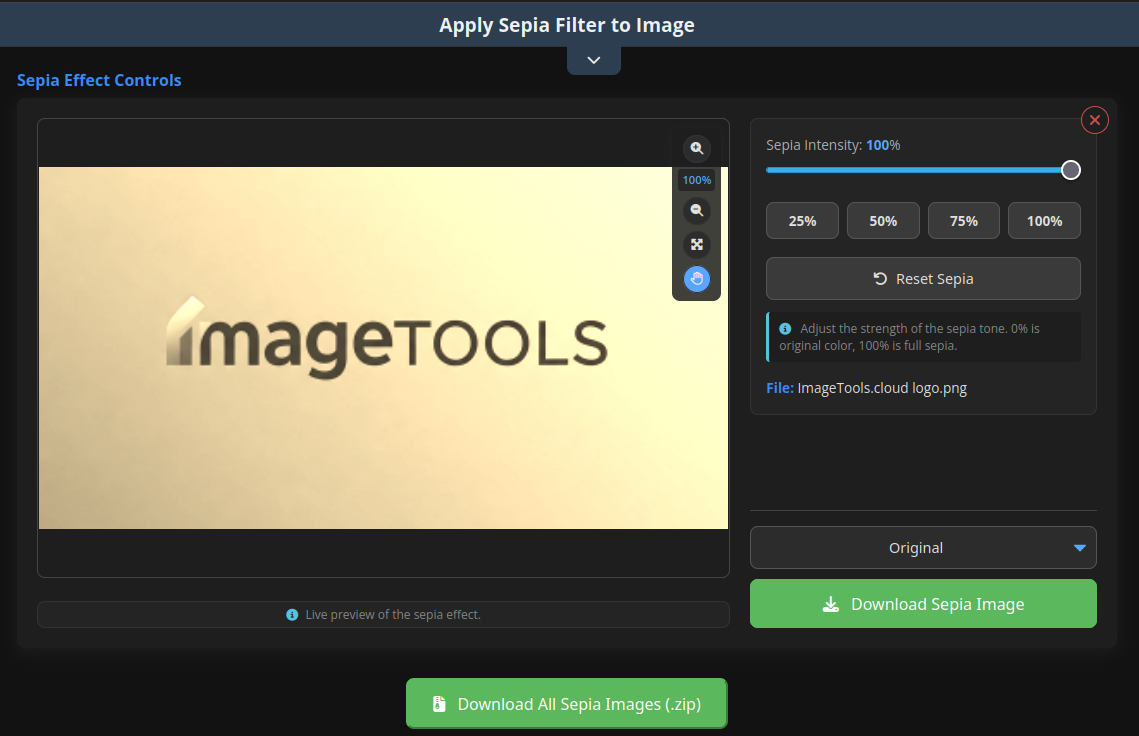Set sepia intensity to 75%
The height and width of the screenshot is (736, 1139).
coord(963,221)
